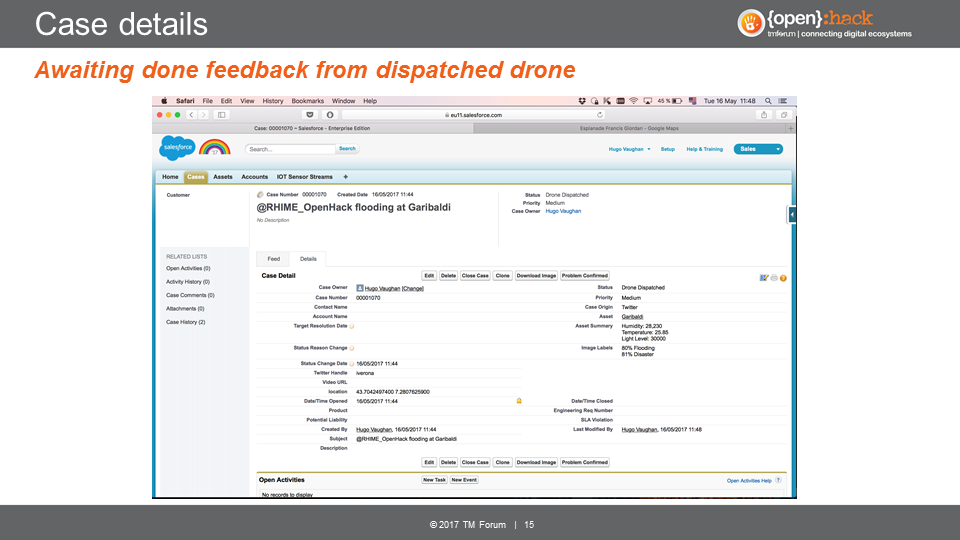This screenshot has width=960, height=540.
Task: Open the Open Activities Help link
Action: pos(749,481)
